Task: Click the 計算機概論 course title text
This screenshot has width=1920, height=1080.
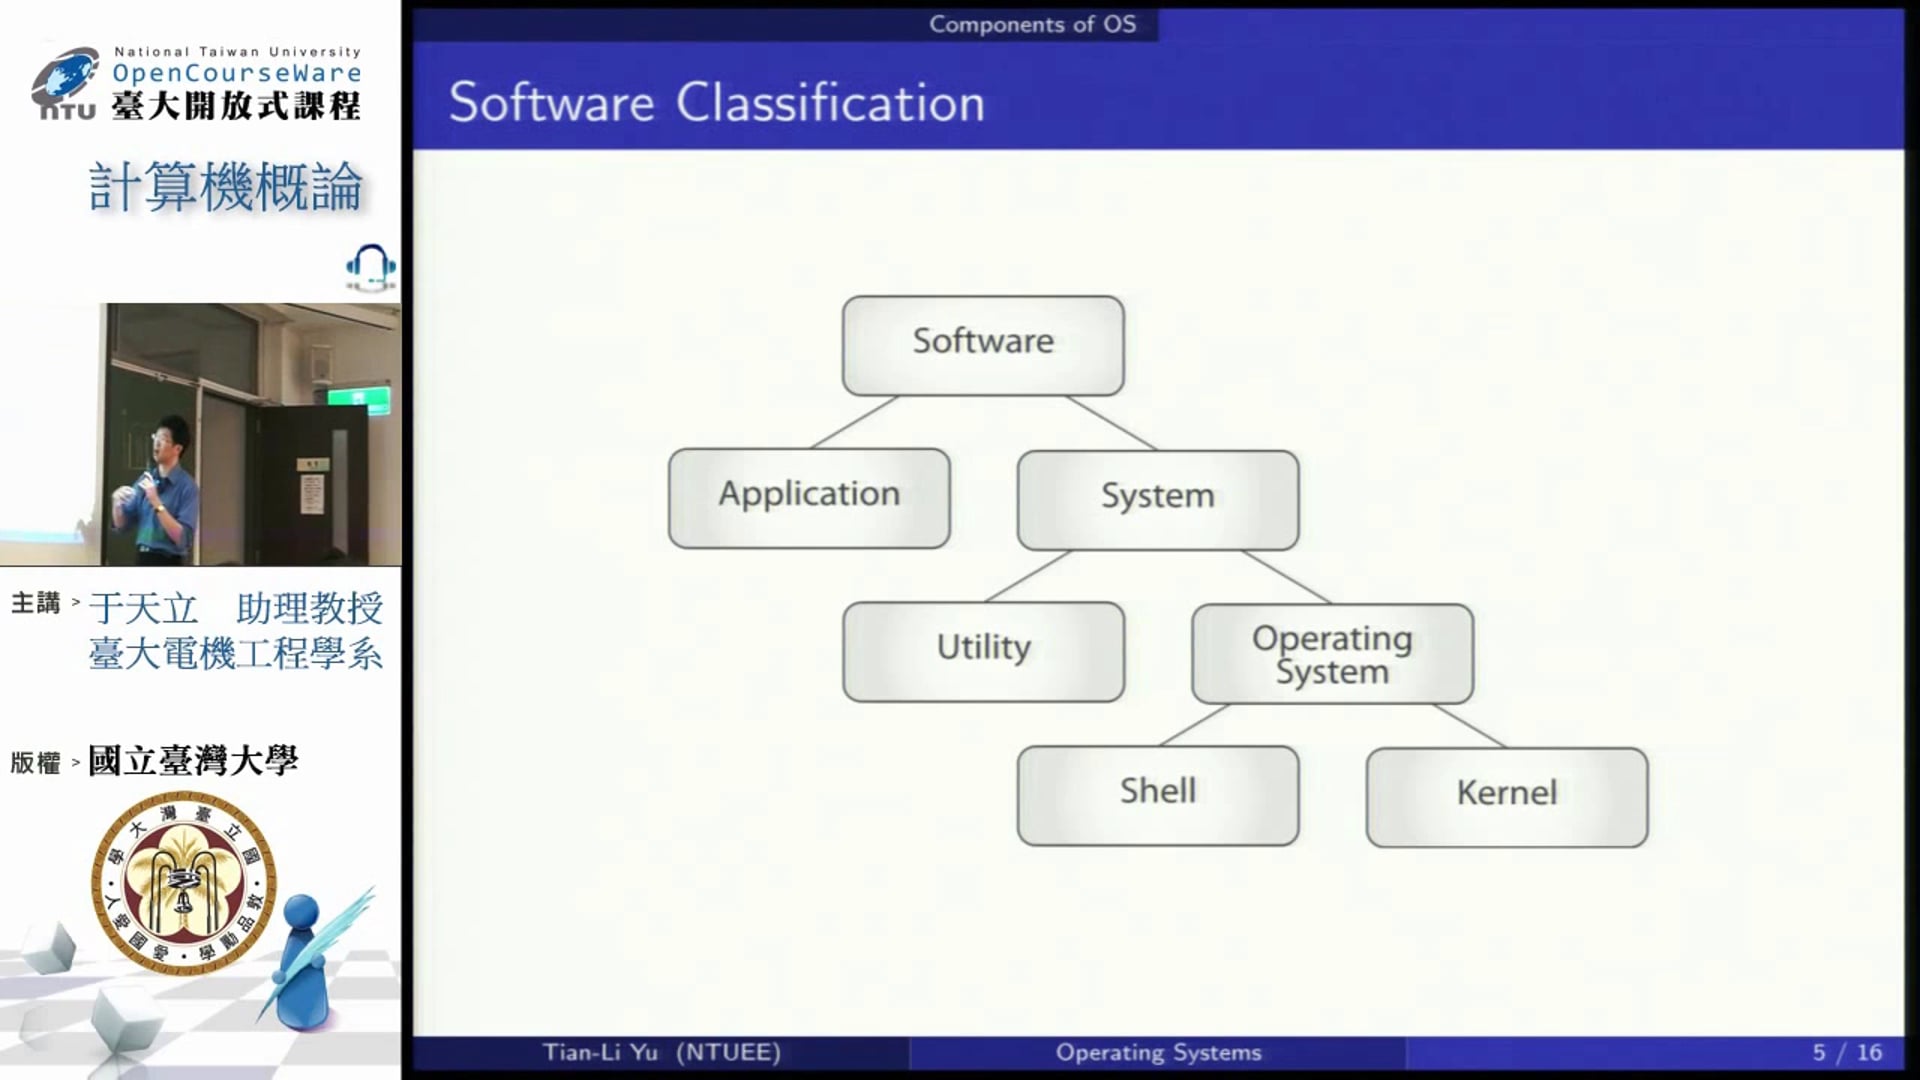Action: pyautogui.click(x=226, y=187)
